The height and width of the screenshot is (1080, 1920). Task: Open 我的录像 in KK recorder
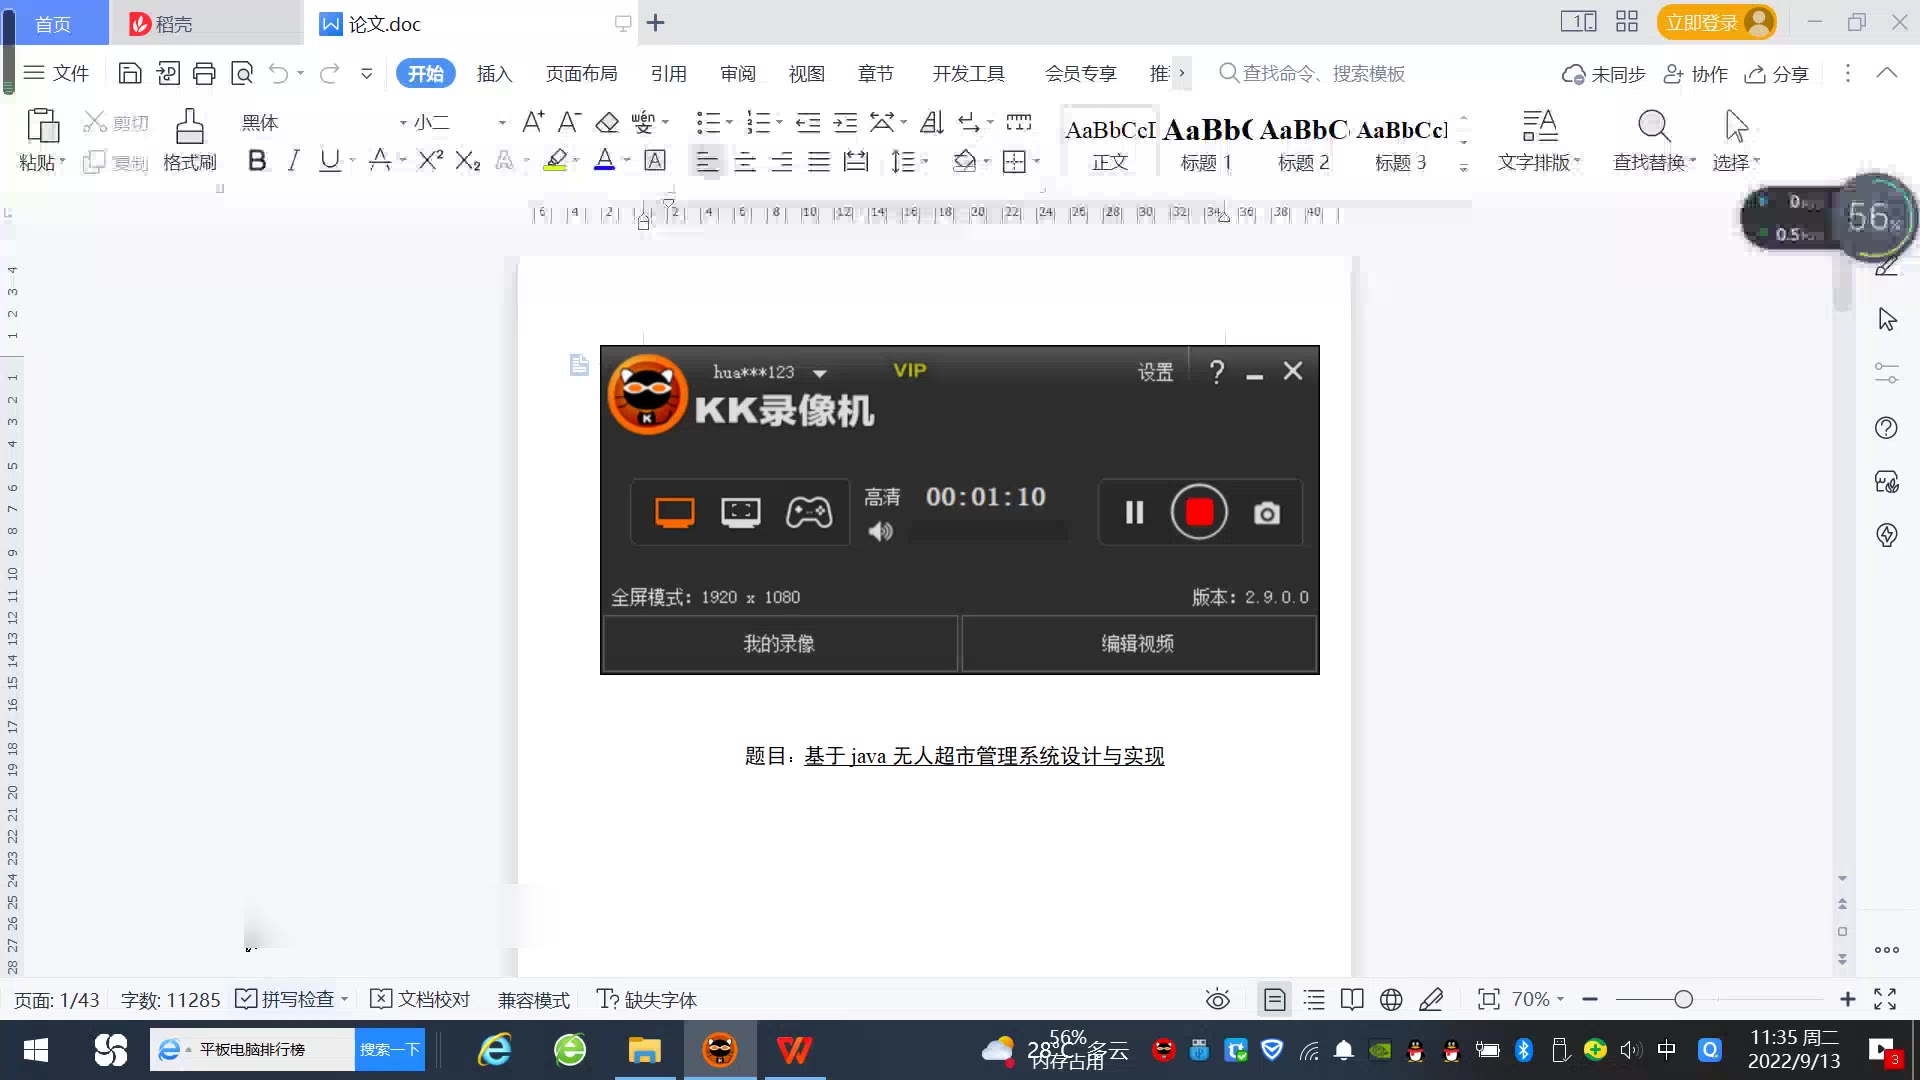click(779, 643)
